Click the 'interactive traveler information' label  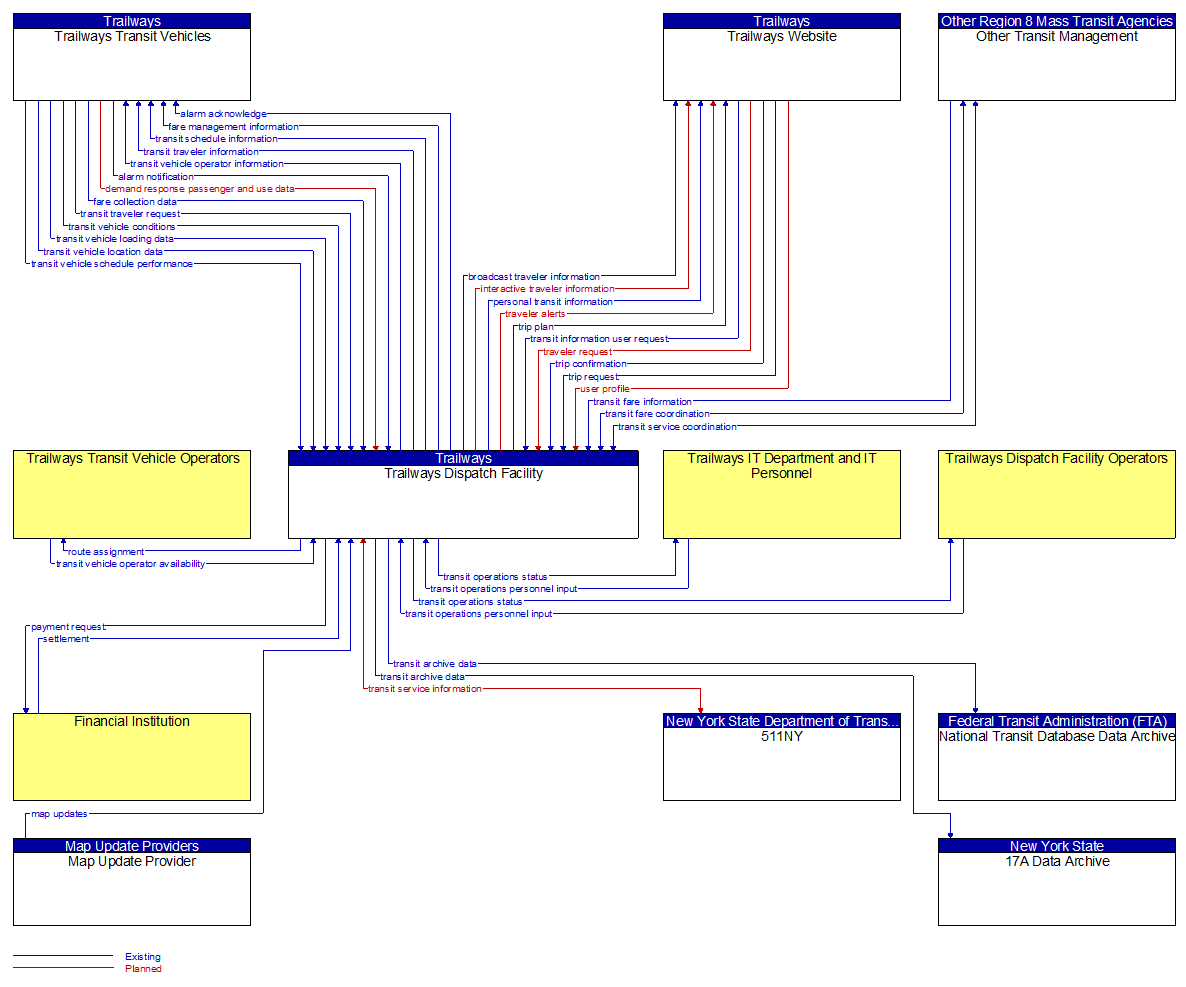[x=548, y=289]
